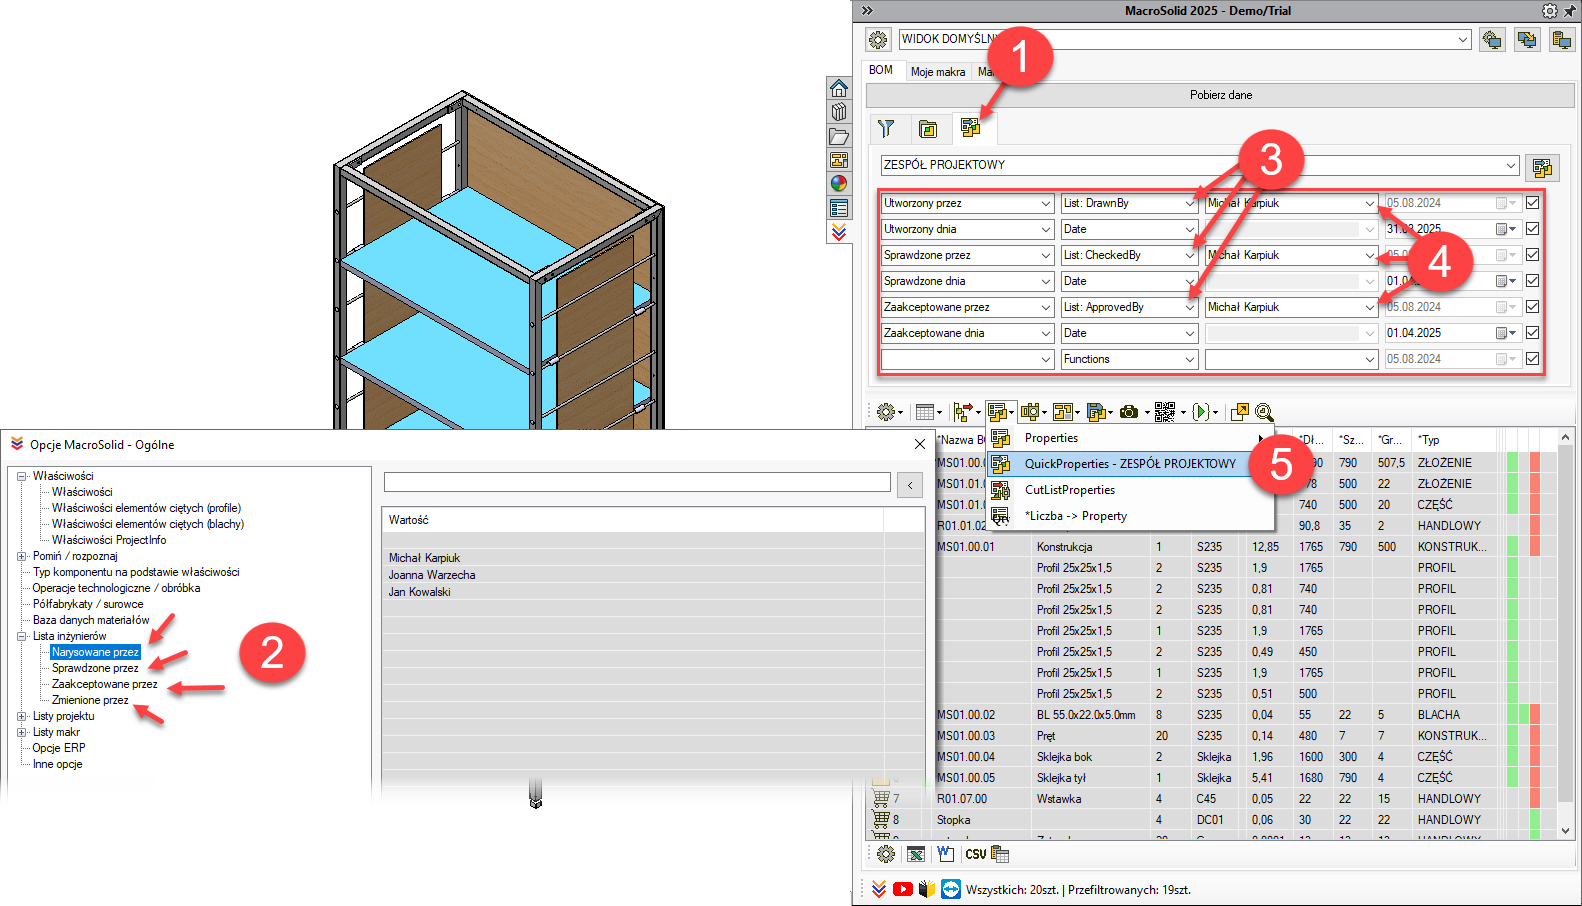The width and height of the screenshot is (1582, 906).
Task: Open the file explorer folder icon in sidebar
Action: coord(839,136)
